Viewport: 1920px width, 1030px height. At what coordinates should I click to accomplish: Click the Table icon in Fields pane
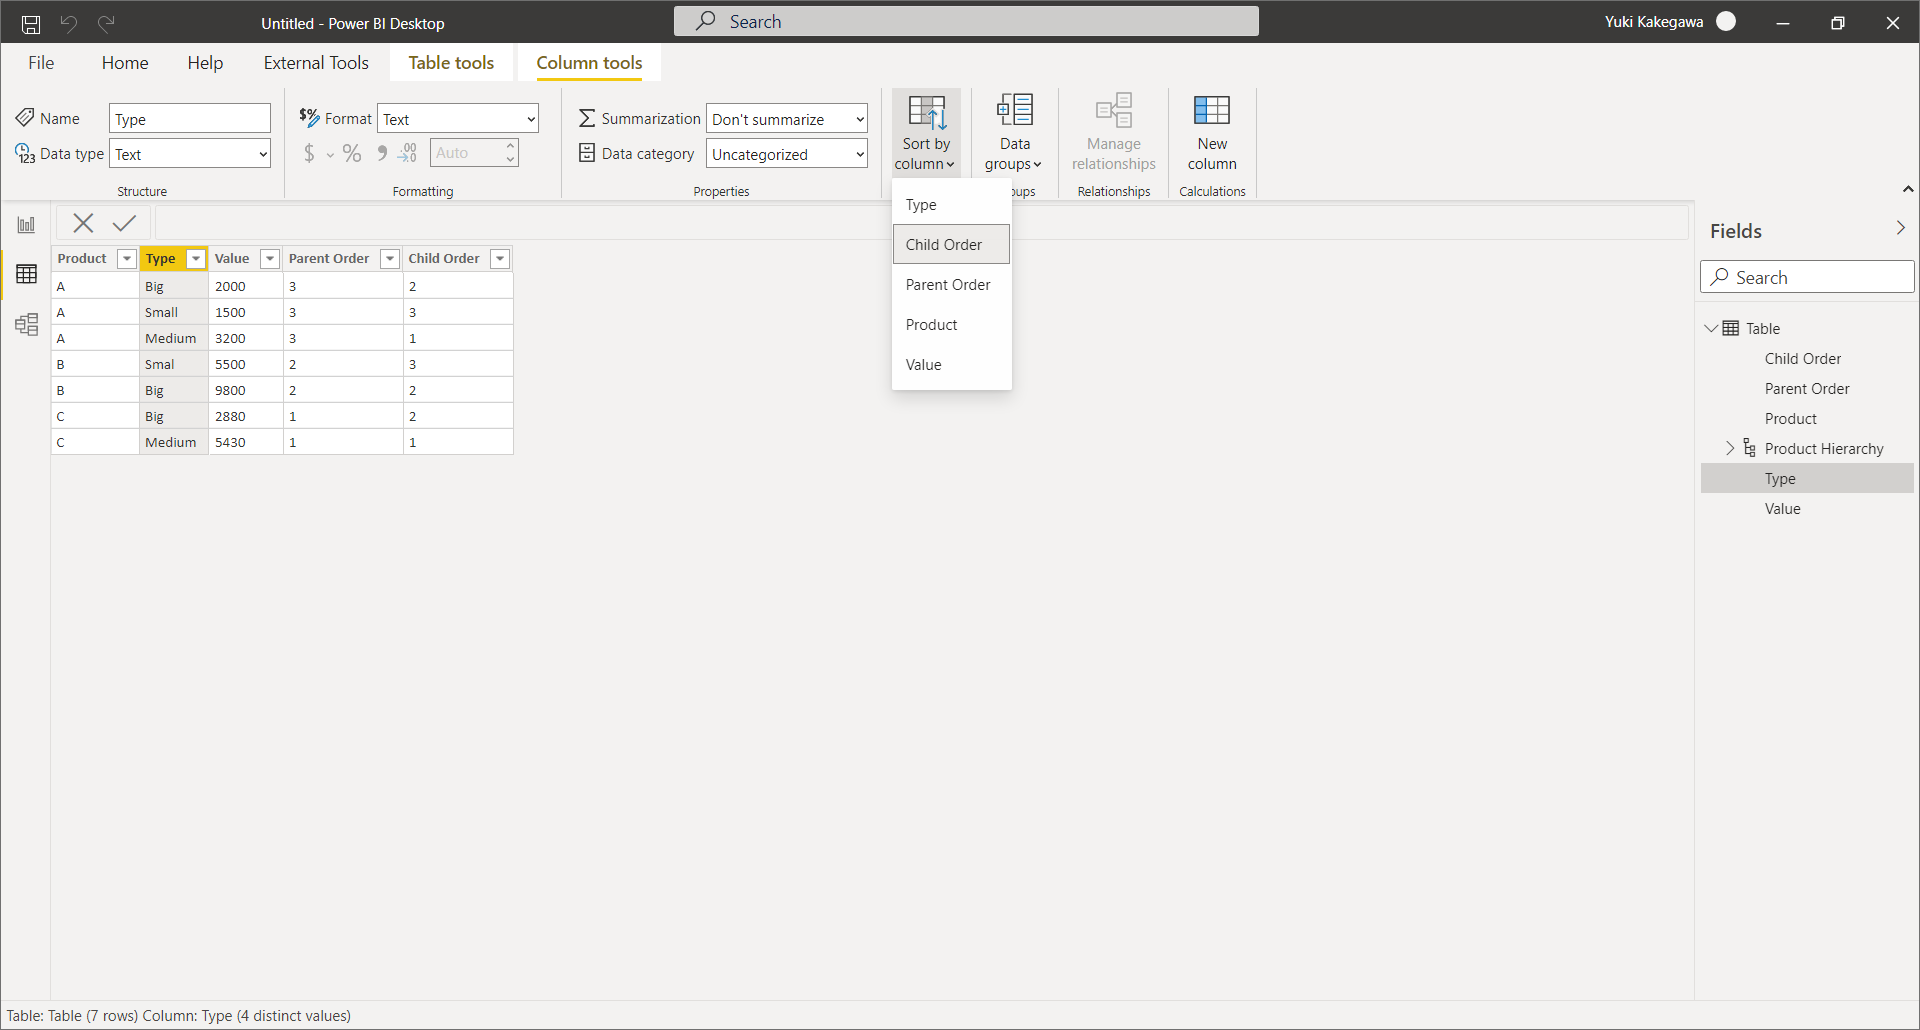pyautogui.click(x=1731, y=328)
